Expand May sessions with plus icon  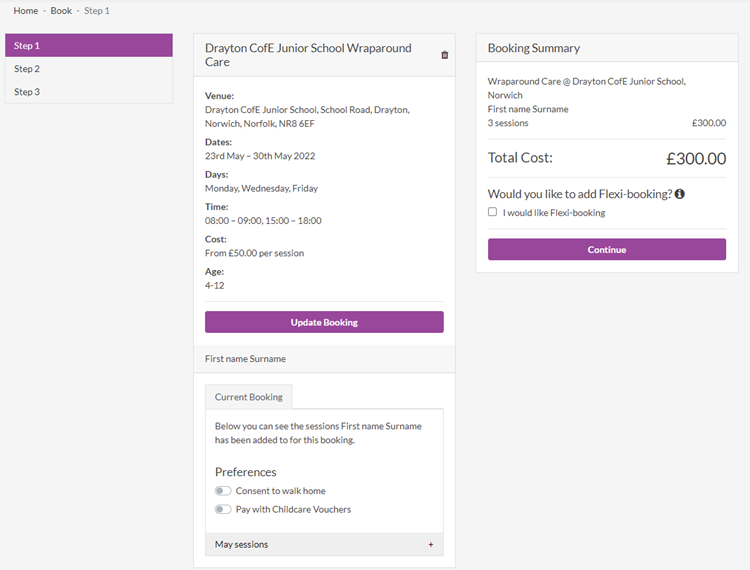431,544
